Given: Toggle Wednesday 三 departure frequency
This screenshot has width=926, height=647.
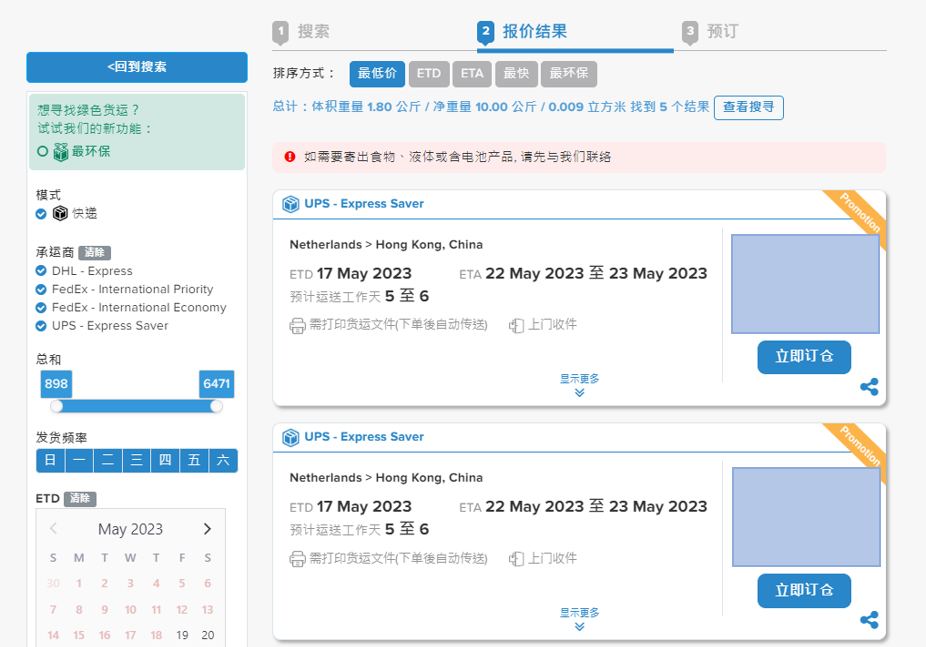Looking at the screenshot, I should [x=136, y=460].
